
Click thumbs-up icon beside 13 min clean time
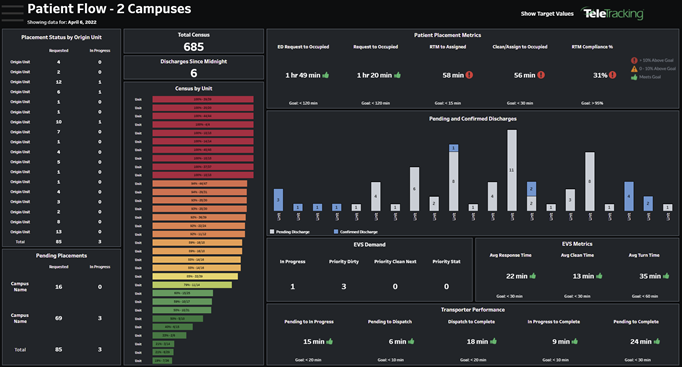599,276
